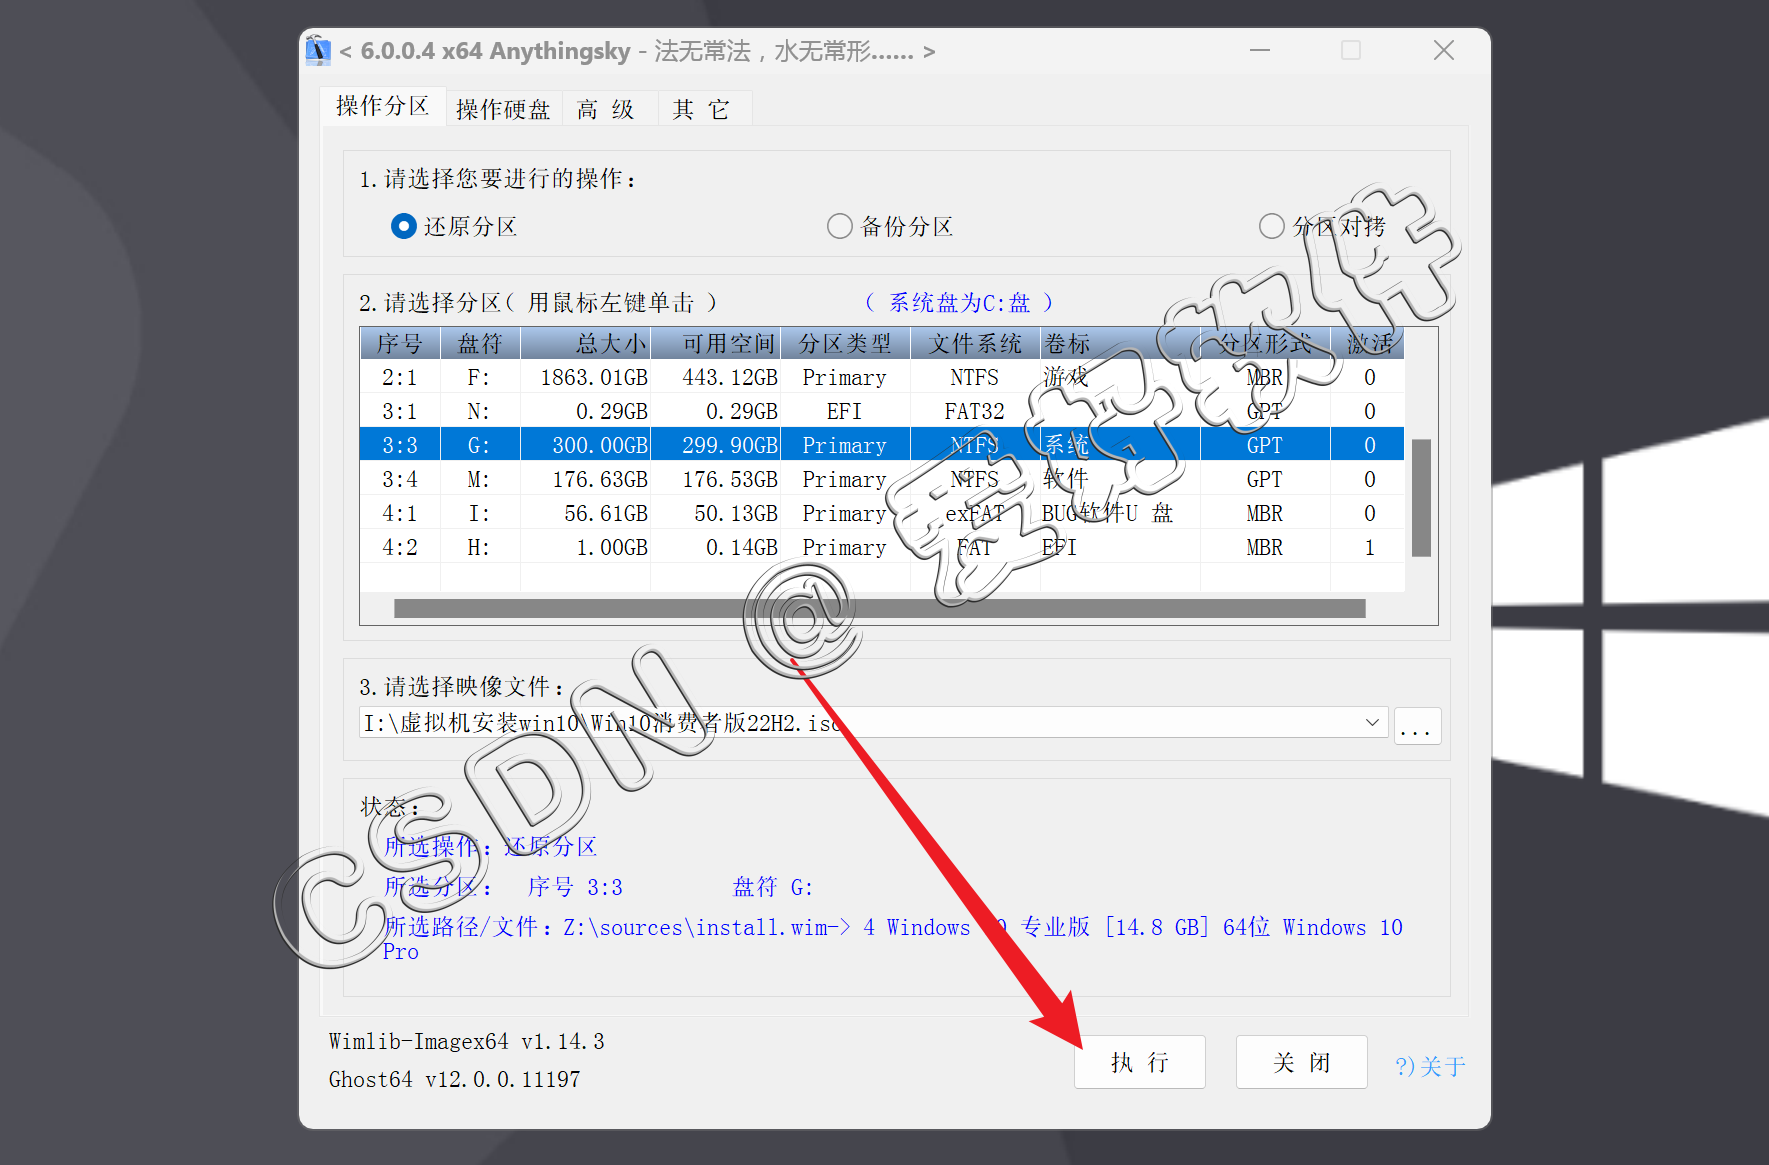1769x1165 pixels.
Task: Click the exFAT file system cell
Action: 975,514
